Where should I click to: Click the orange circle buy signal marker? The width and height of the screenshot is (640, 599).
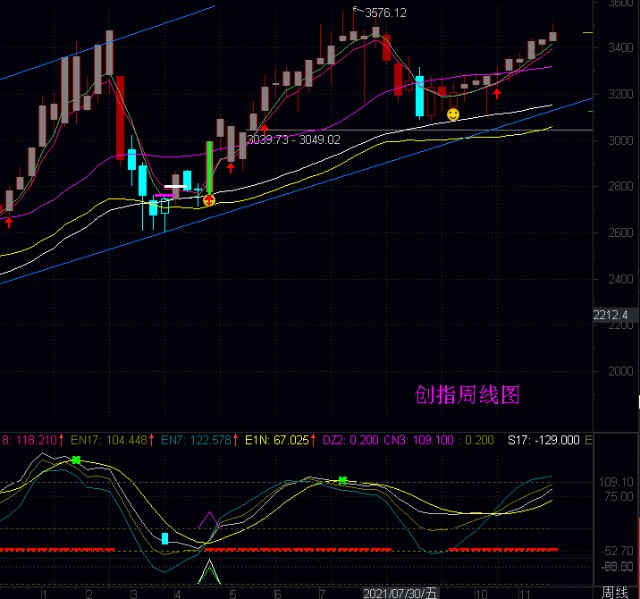[x=209, y=200]
